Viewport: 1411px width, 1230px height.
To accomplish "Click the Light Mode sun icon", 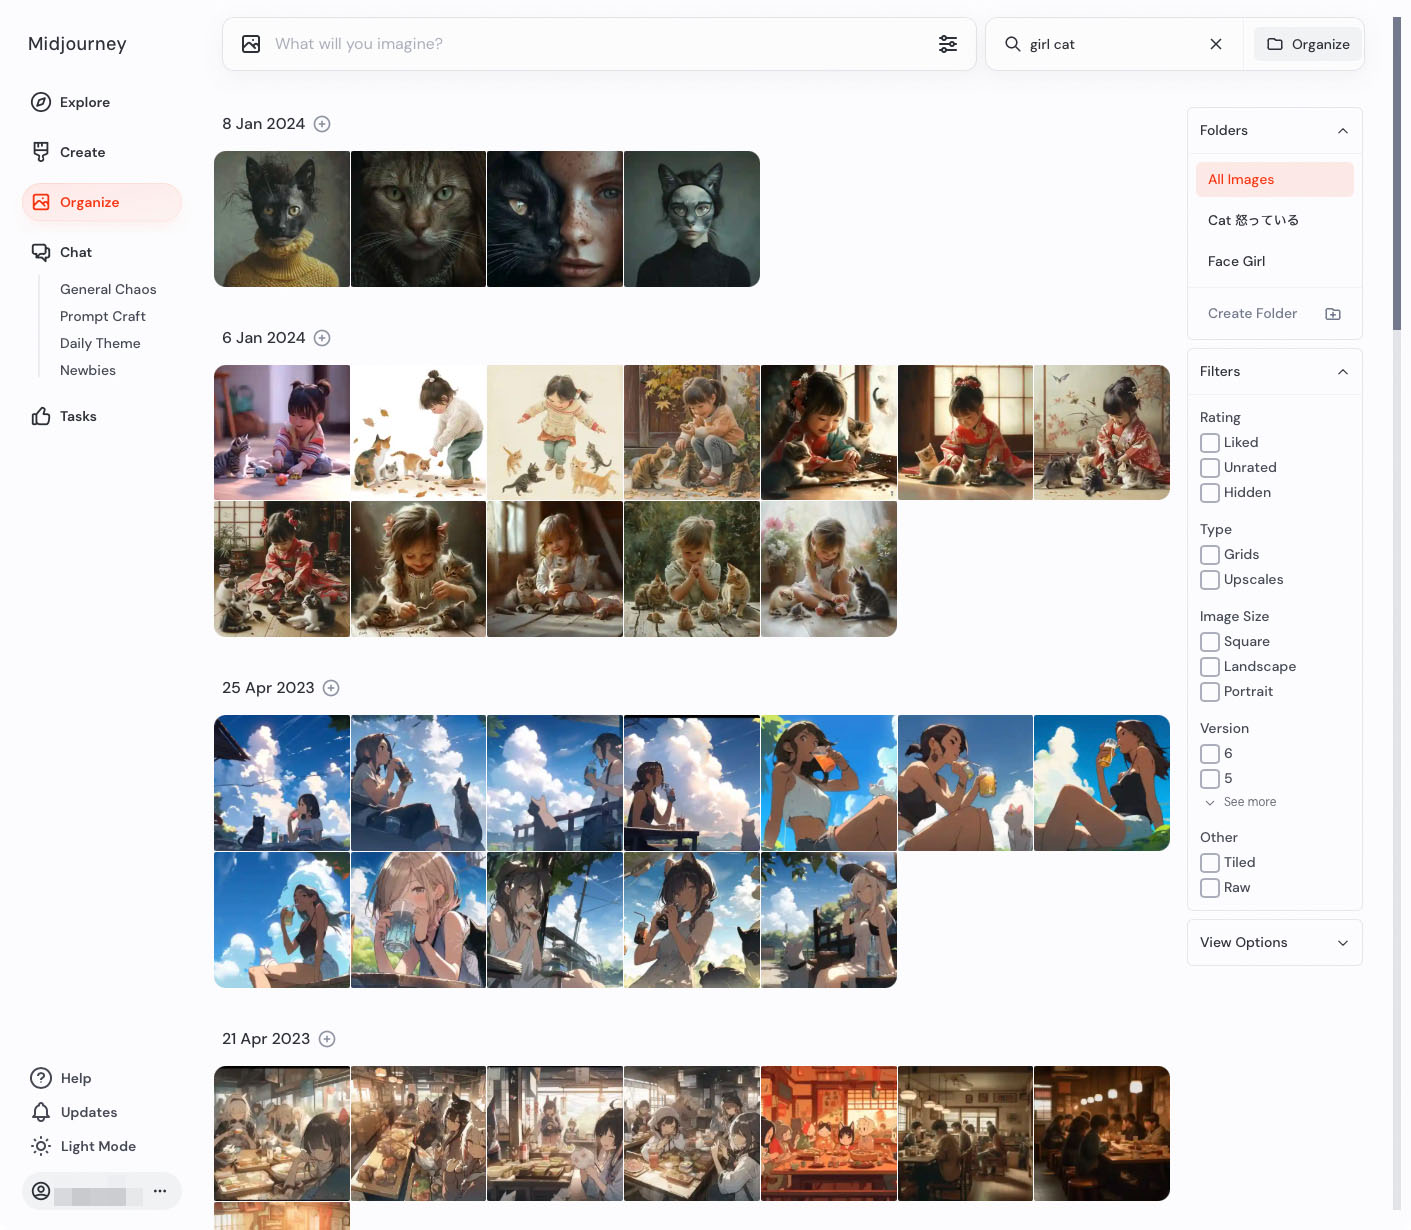I will (41, 1146).
